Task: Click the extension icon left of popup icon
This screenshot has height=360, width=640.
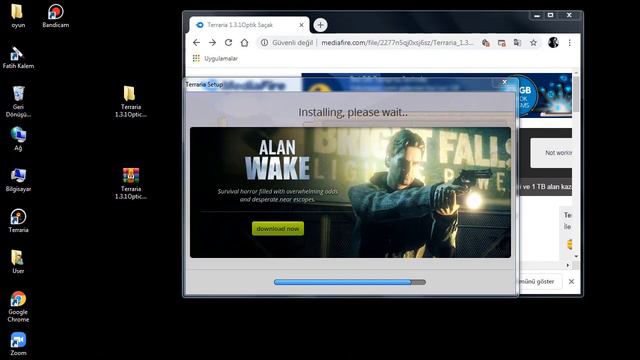Action: click(486, 42)
